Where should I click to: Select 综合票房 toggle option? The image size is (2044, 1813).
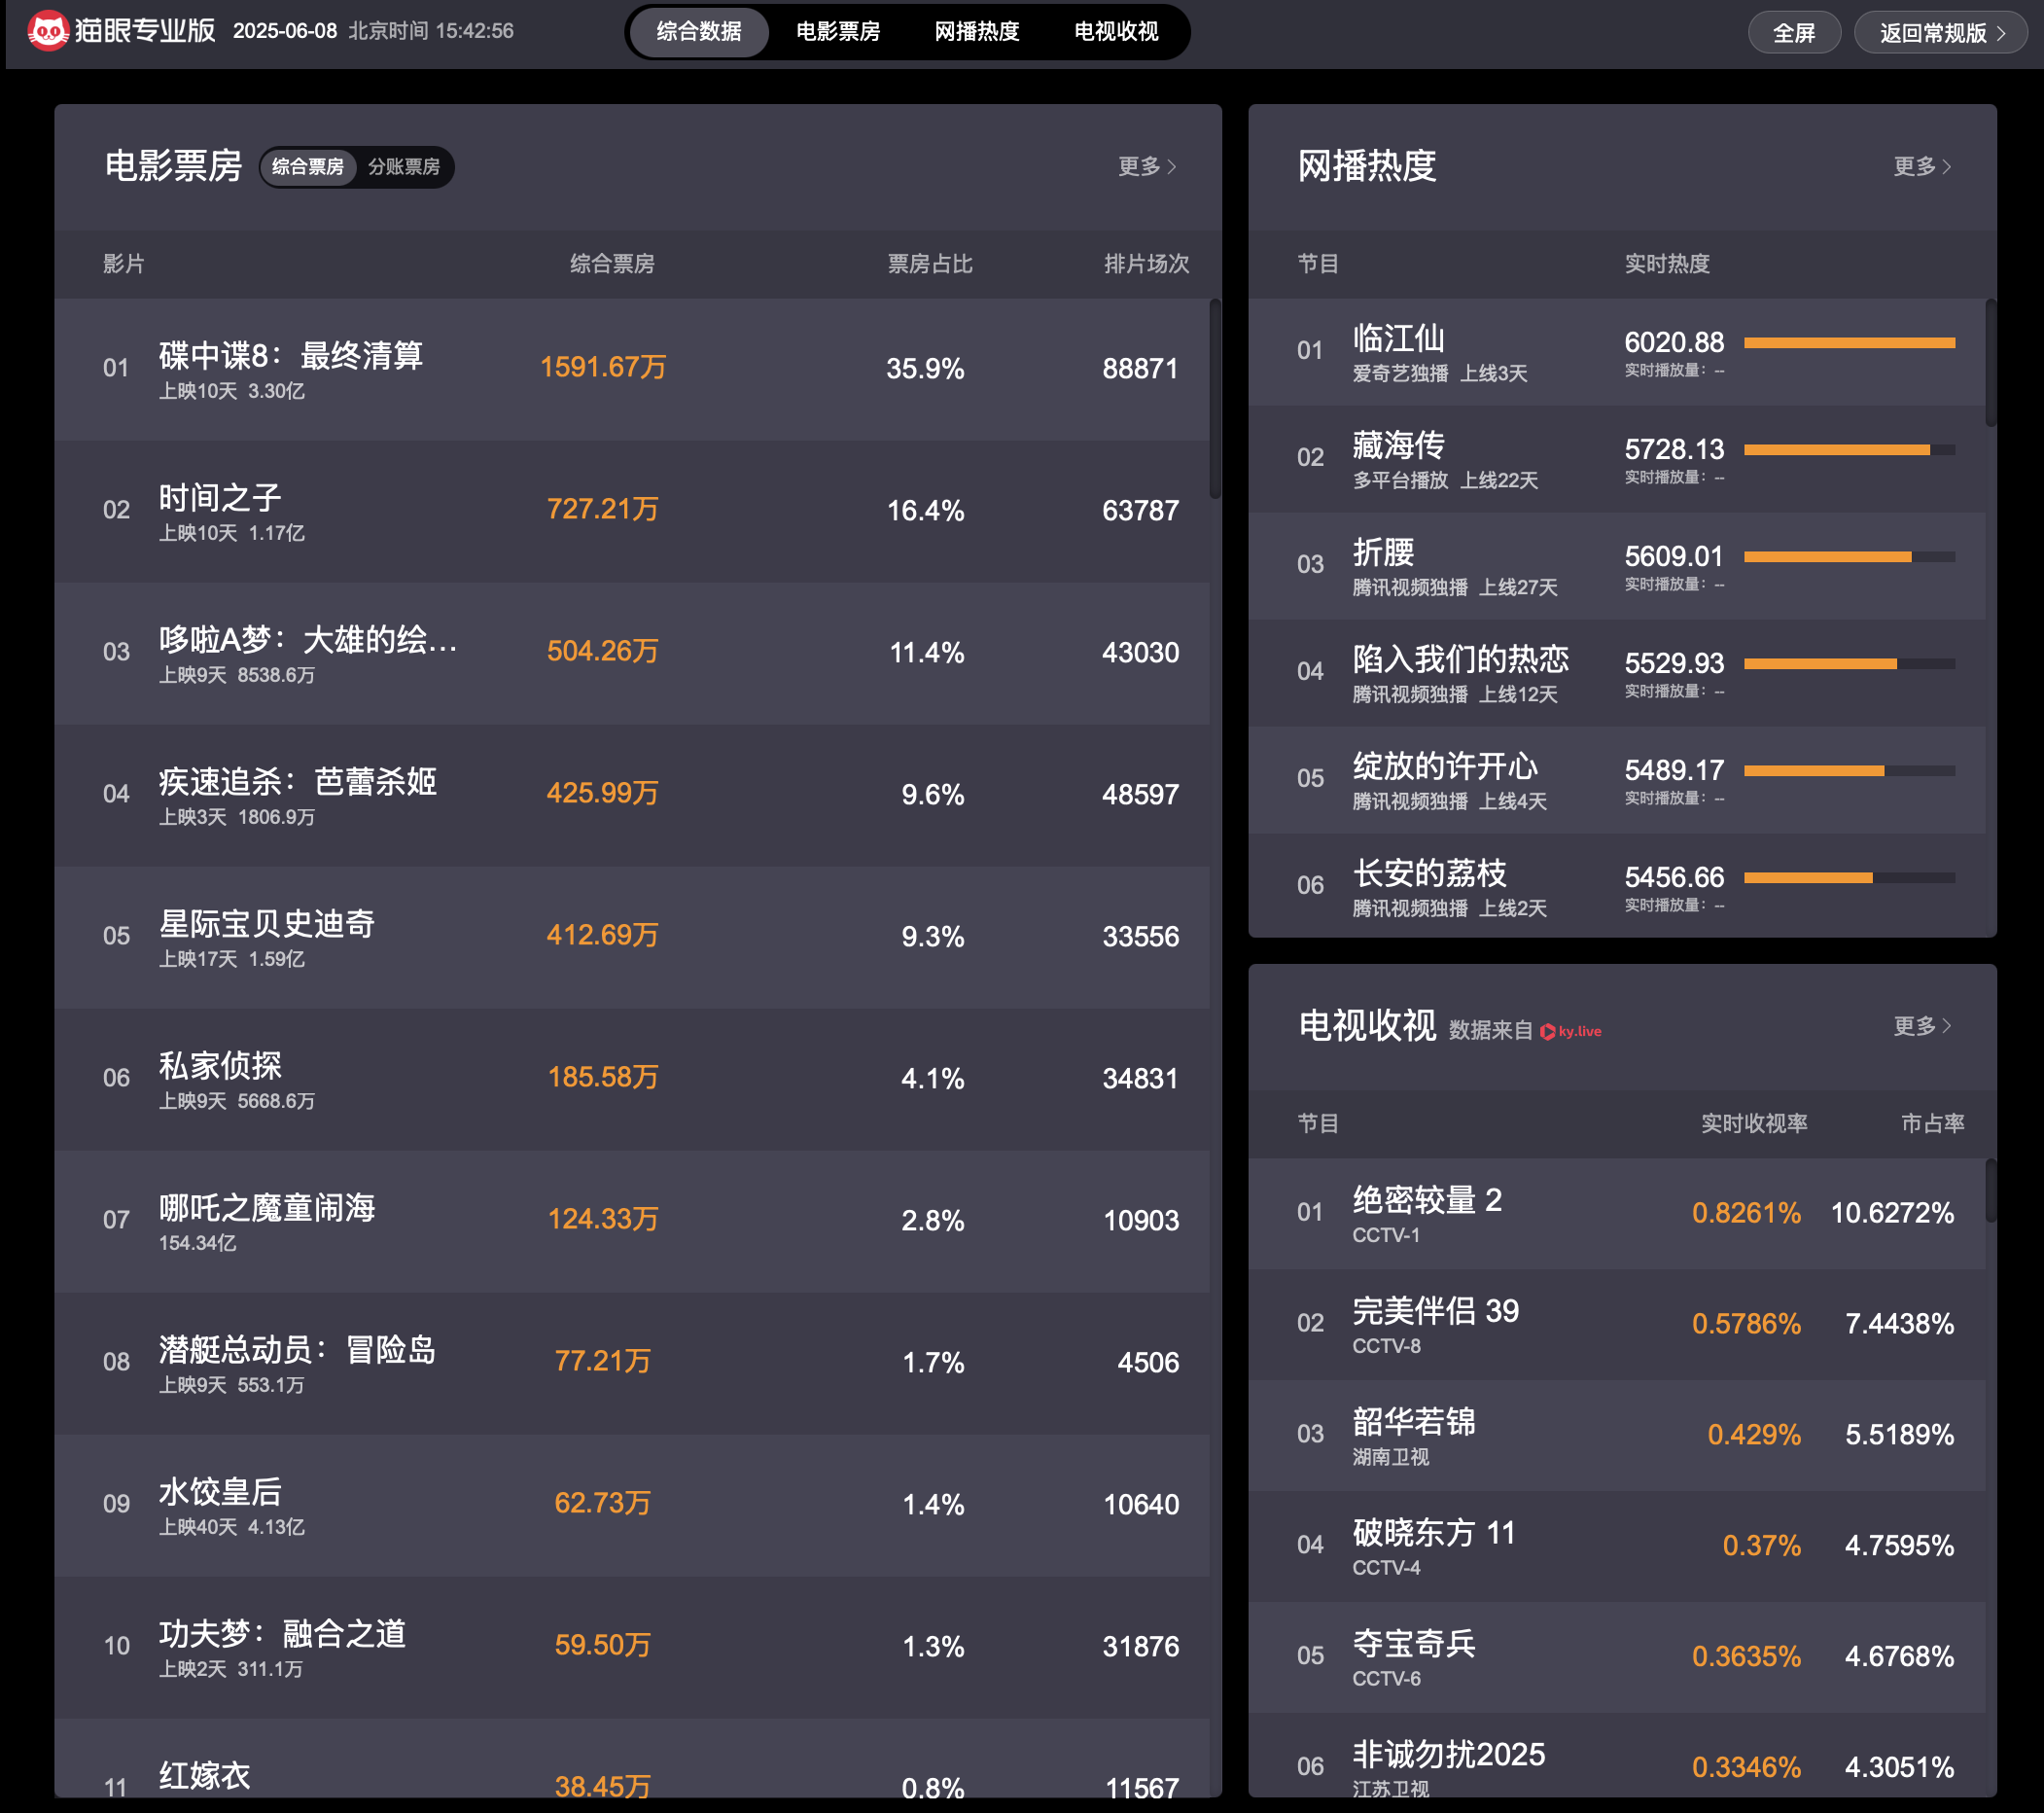pyautogui.click(x=308, y=167)
